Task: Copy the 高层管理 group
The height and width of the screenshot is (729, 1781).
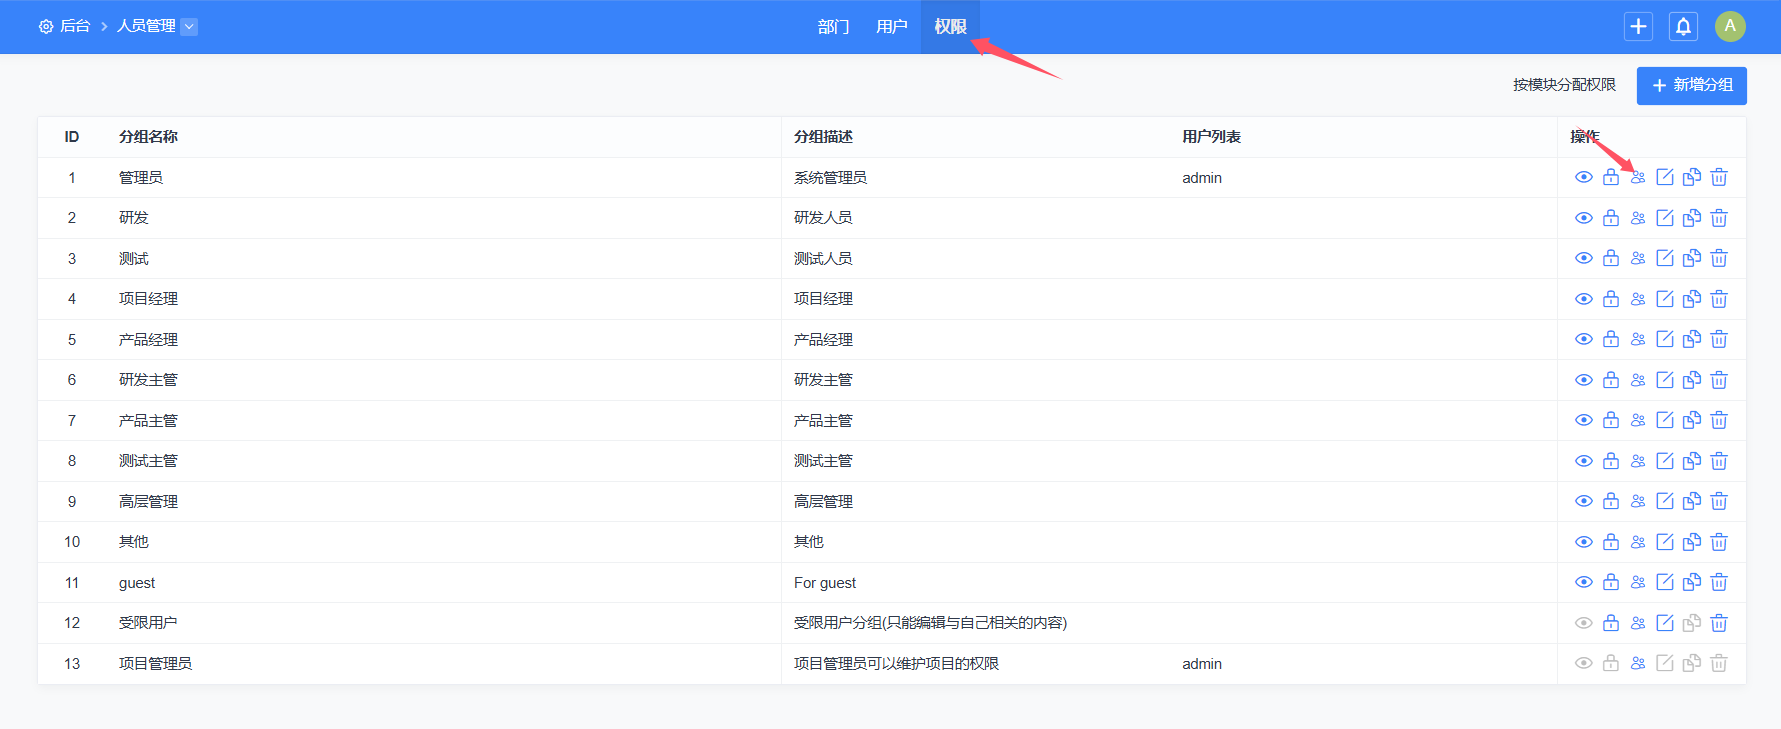Action: point(1692,501)
